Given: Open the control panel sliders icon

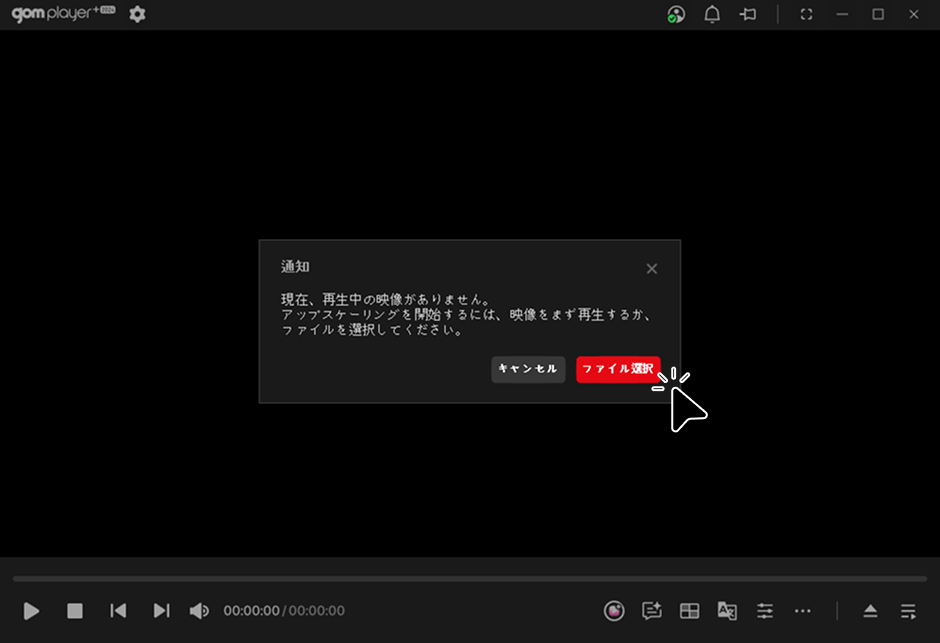Looking at the screenshot, I should coord(765,610).
